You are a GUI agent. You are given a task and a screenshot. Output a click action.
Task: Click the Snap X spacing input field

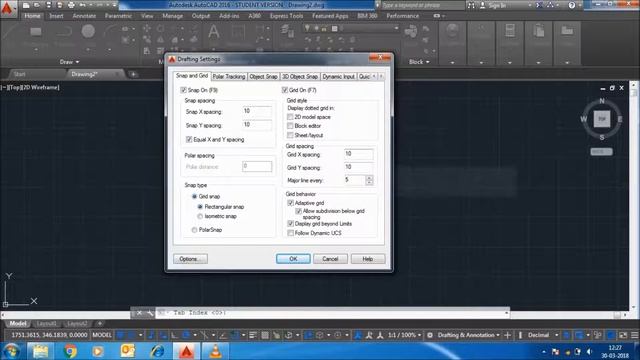257,111
